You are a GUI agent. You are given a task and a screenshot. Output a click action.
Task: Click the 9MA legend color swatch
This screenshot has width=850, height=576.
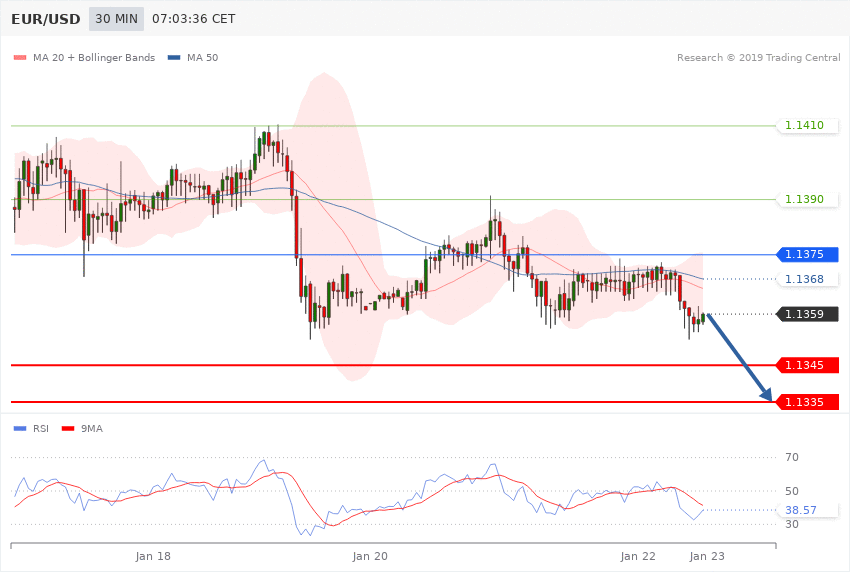[x=68, y=429]
